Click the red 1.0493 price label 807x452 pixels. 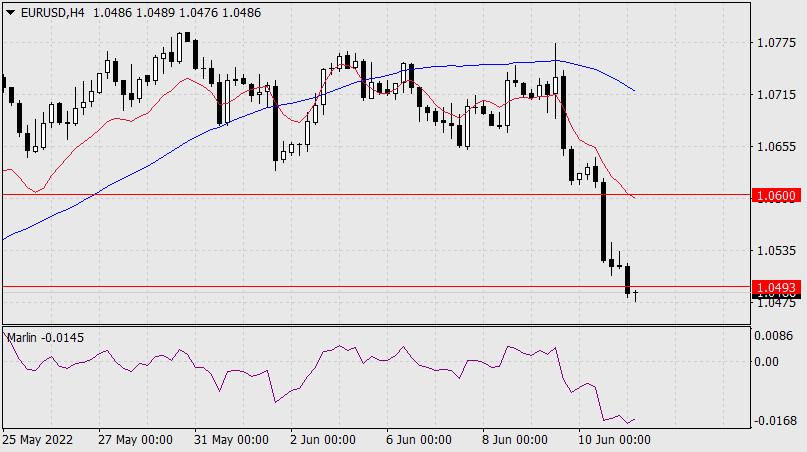coord(776,287)
